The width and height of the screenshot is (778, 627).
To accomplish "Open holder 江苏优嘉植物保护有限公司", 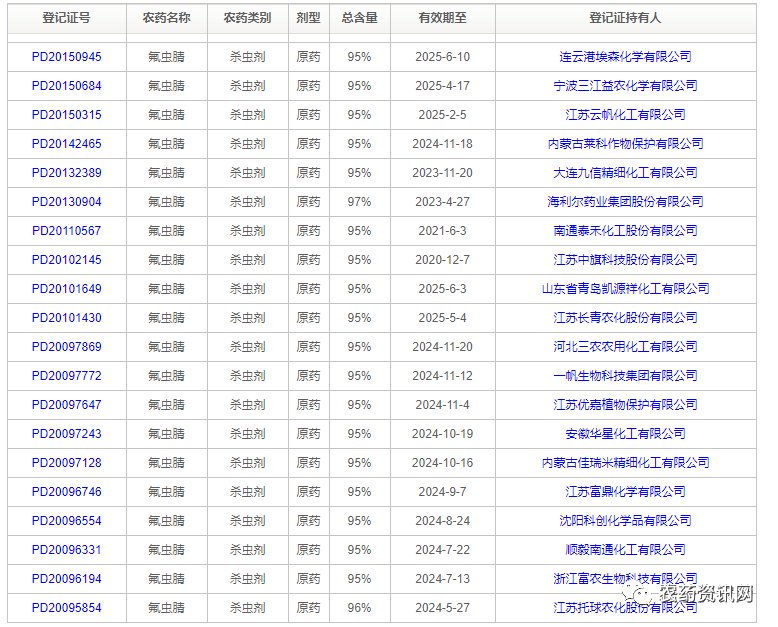I will pos(625,405).
